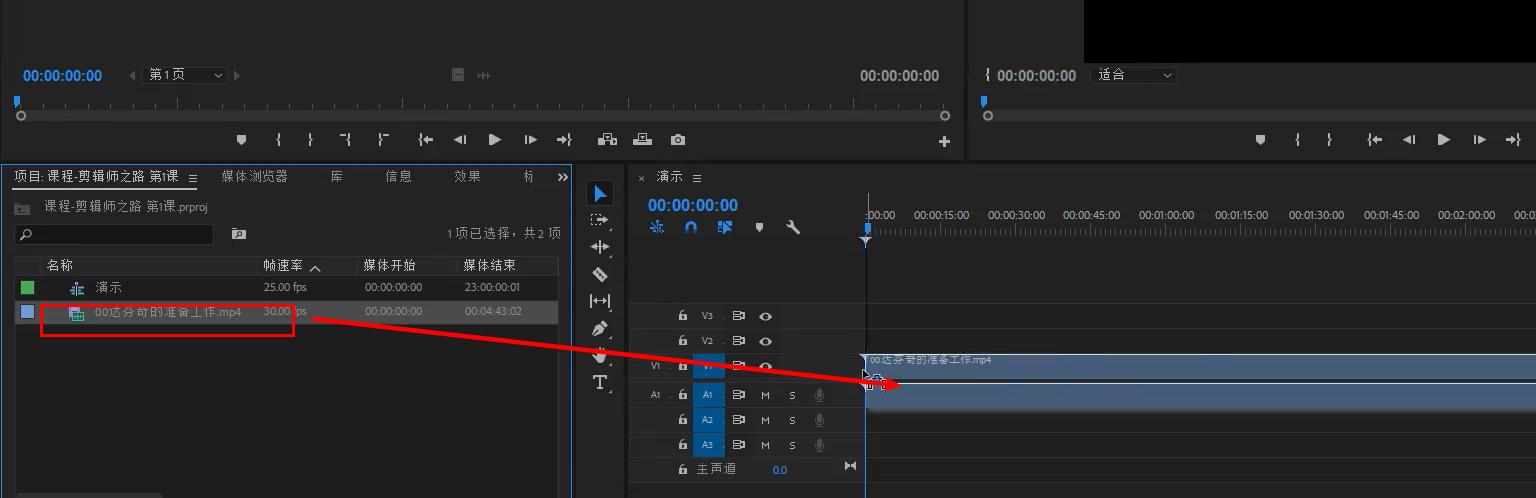Toggle V2 track output eye
The width and height of the screenshot is (1536, 498).
pos(765,341)
